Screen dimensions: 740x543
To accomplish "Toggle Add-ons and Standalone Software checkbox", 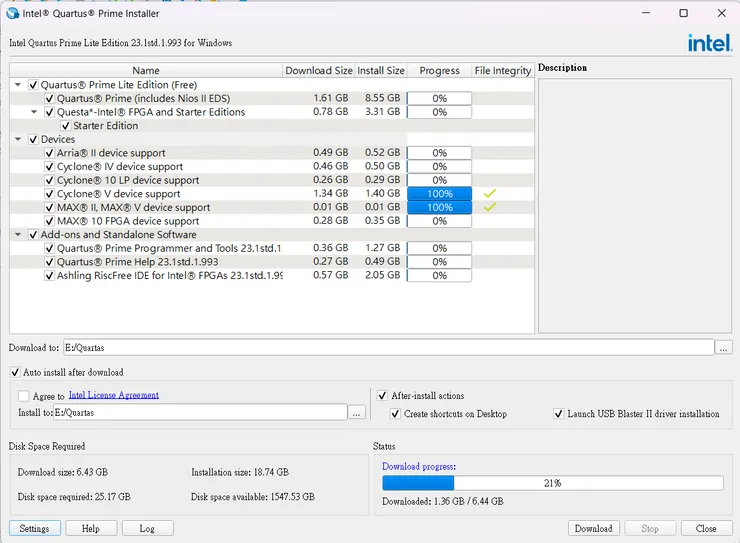I will tap(33, 235).
